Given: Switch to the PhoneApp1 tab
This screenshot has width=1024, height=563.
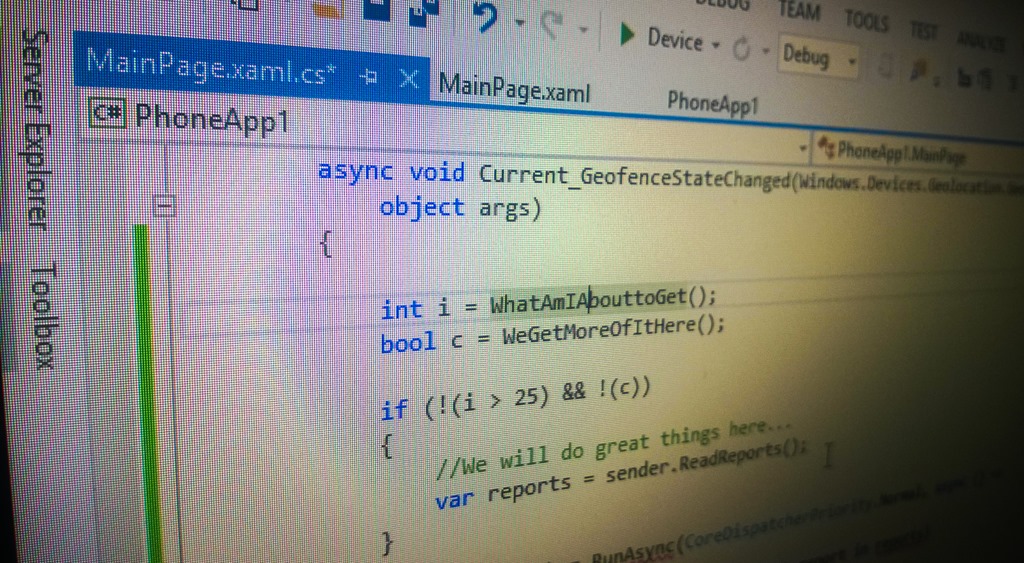Looking at the screenshot, I should click(x=712, y=103).
